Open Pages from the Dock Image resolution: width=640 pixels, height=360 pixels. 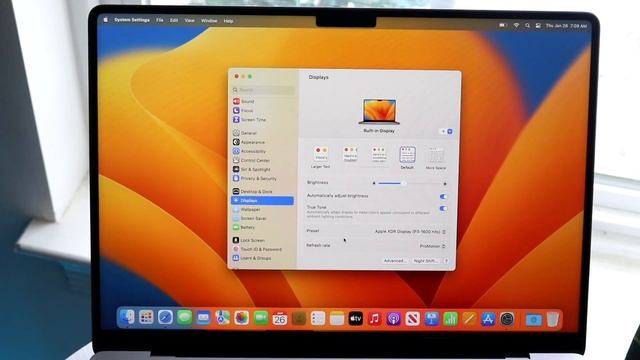point(469,319)
